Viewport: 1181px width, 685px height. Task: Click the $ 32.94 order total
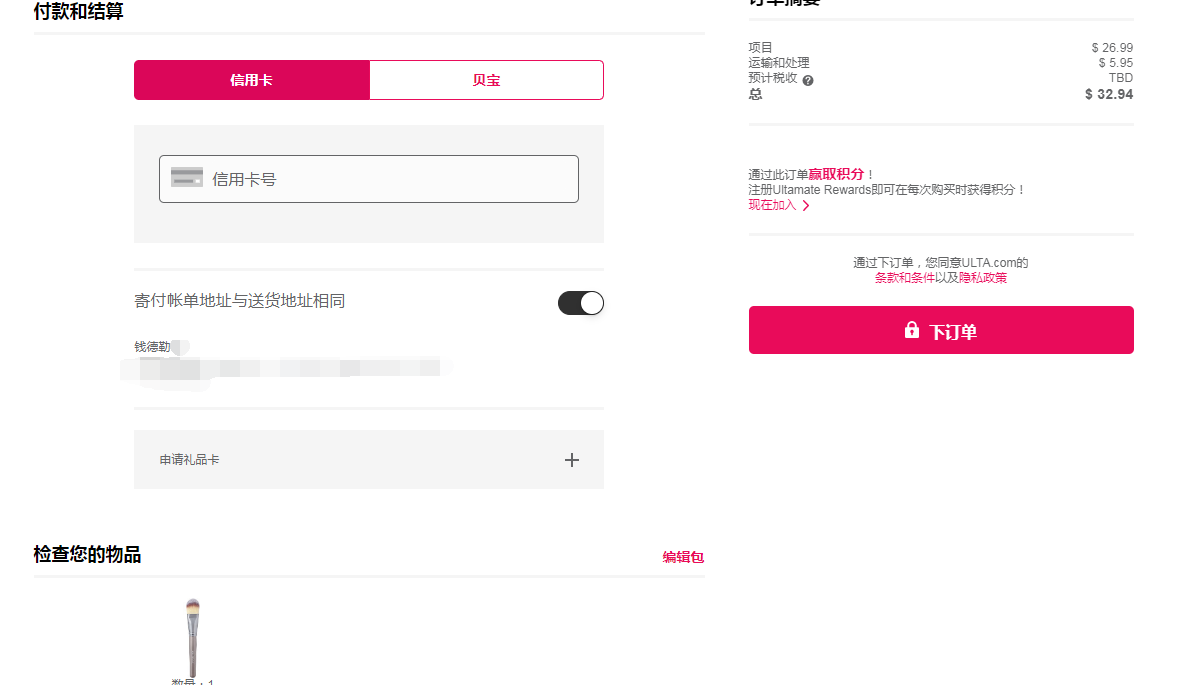click(x=1108, y=94)
